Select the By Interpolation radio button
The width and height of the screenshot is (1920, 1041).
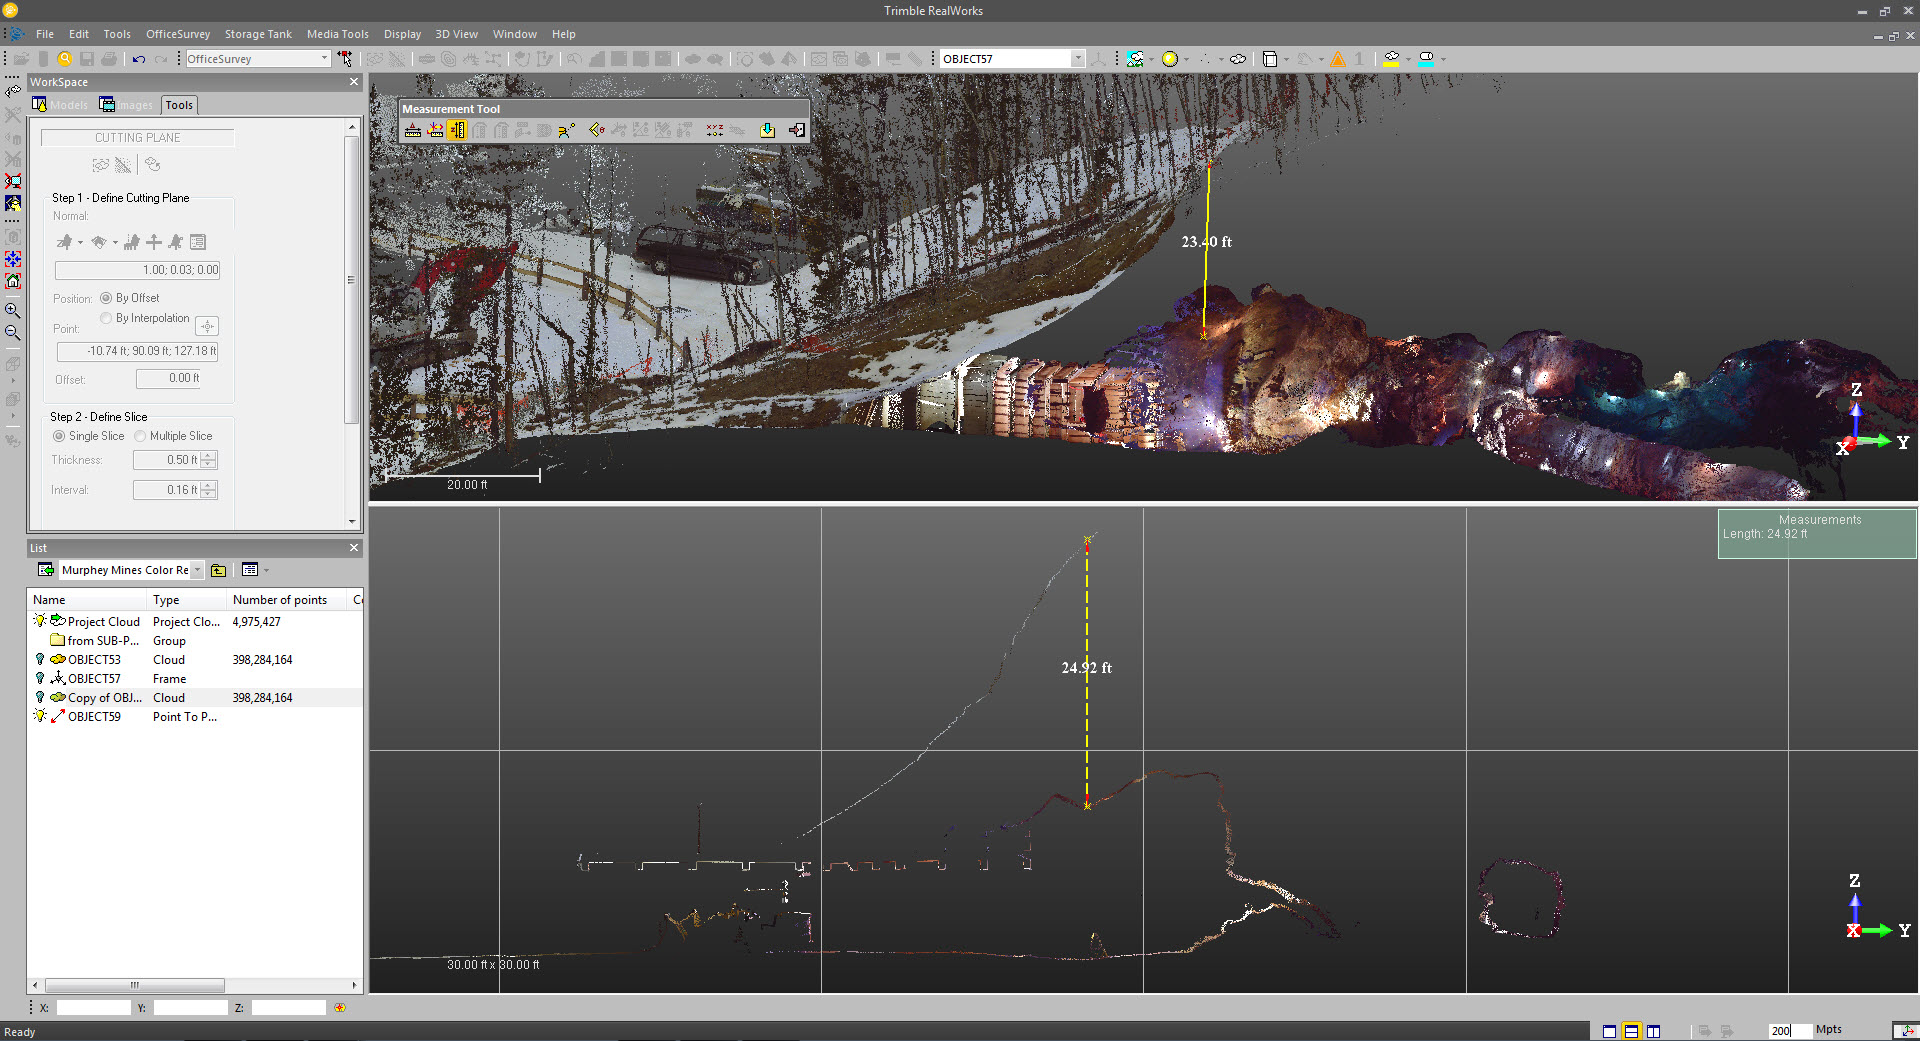pos(106,318)
